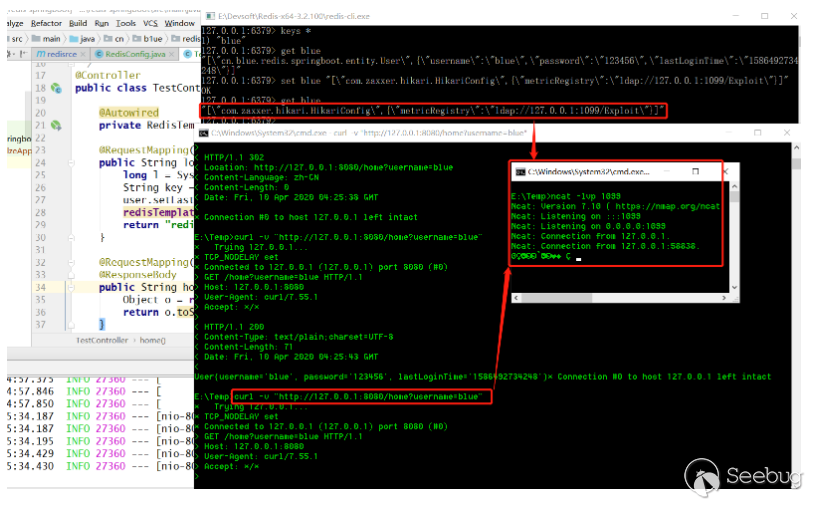Click the collapse panel icon beside the tabs
831x505 pixels.
23,54
